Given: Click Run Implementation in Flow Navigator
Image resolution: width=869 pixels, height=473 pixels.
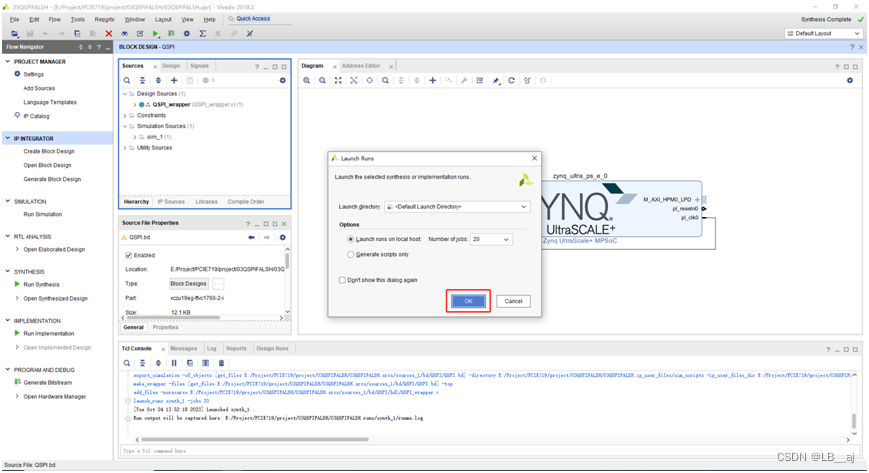Looking at the screenshot, I should coord(49,334).
